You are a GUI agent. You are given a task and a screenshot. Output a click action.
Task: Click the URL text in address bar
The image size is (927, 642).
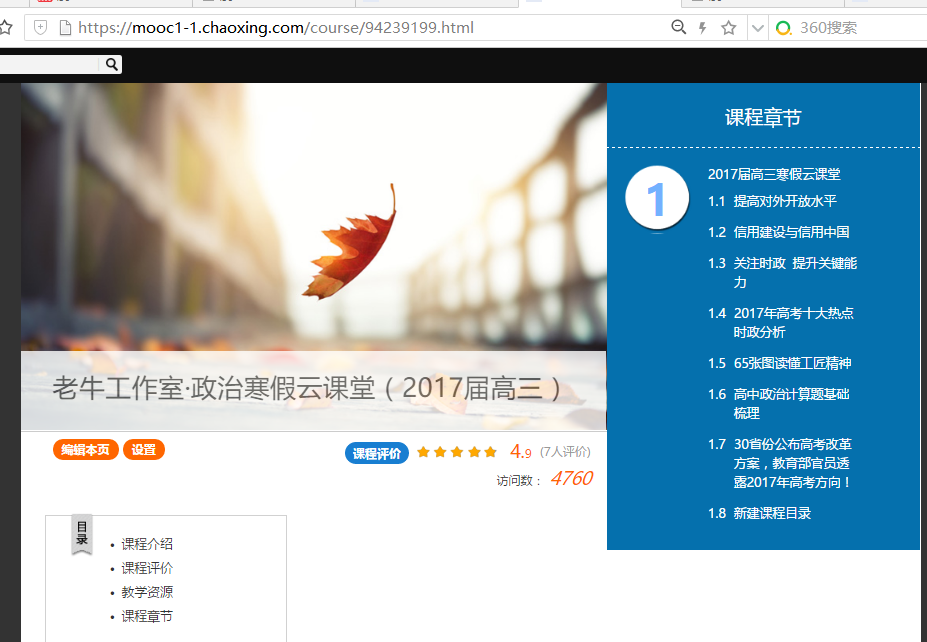(275, 28)
